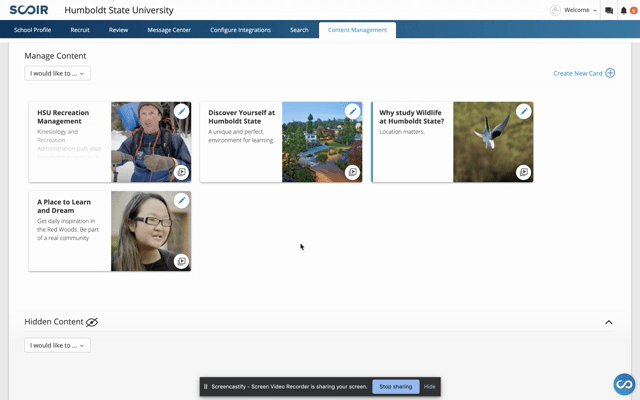Click the HSU Recreation Management card title

[x=63, y=117]
